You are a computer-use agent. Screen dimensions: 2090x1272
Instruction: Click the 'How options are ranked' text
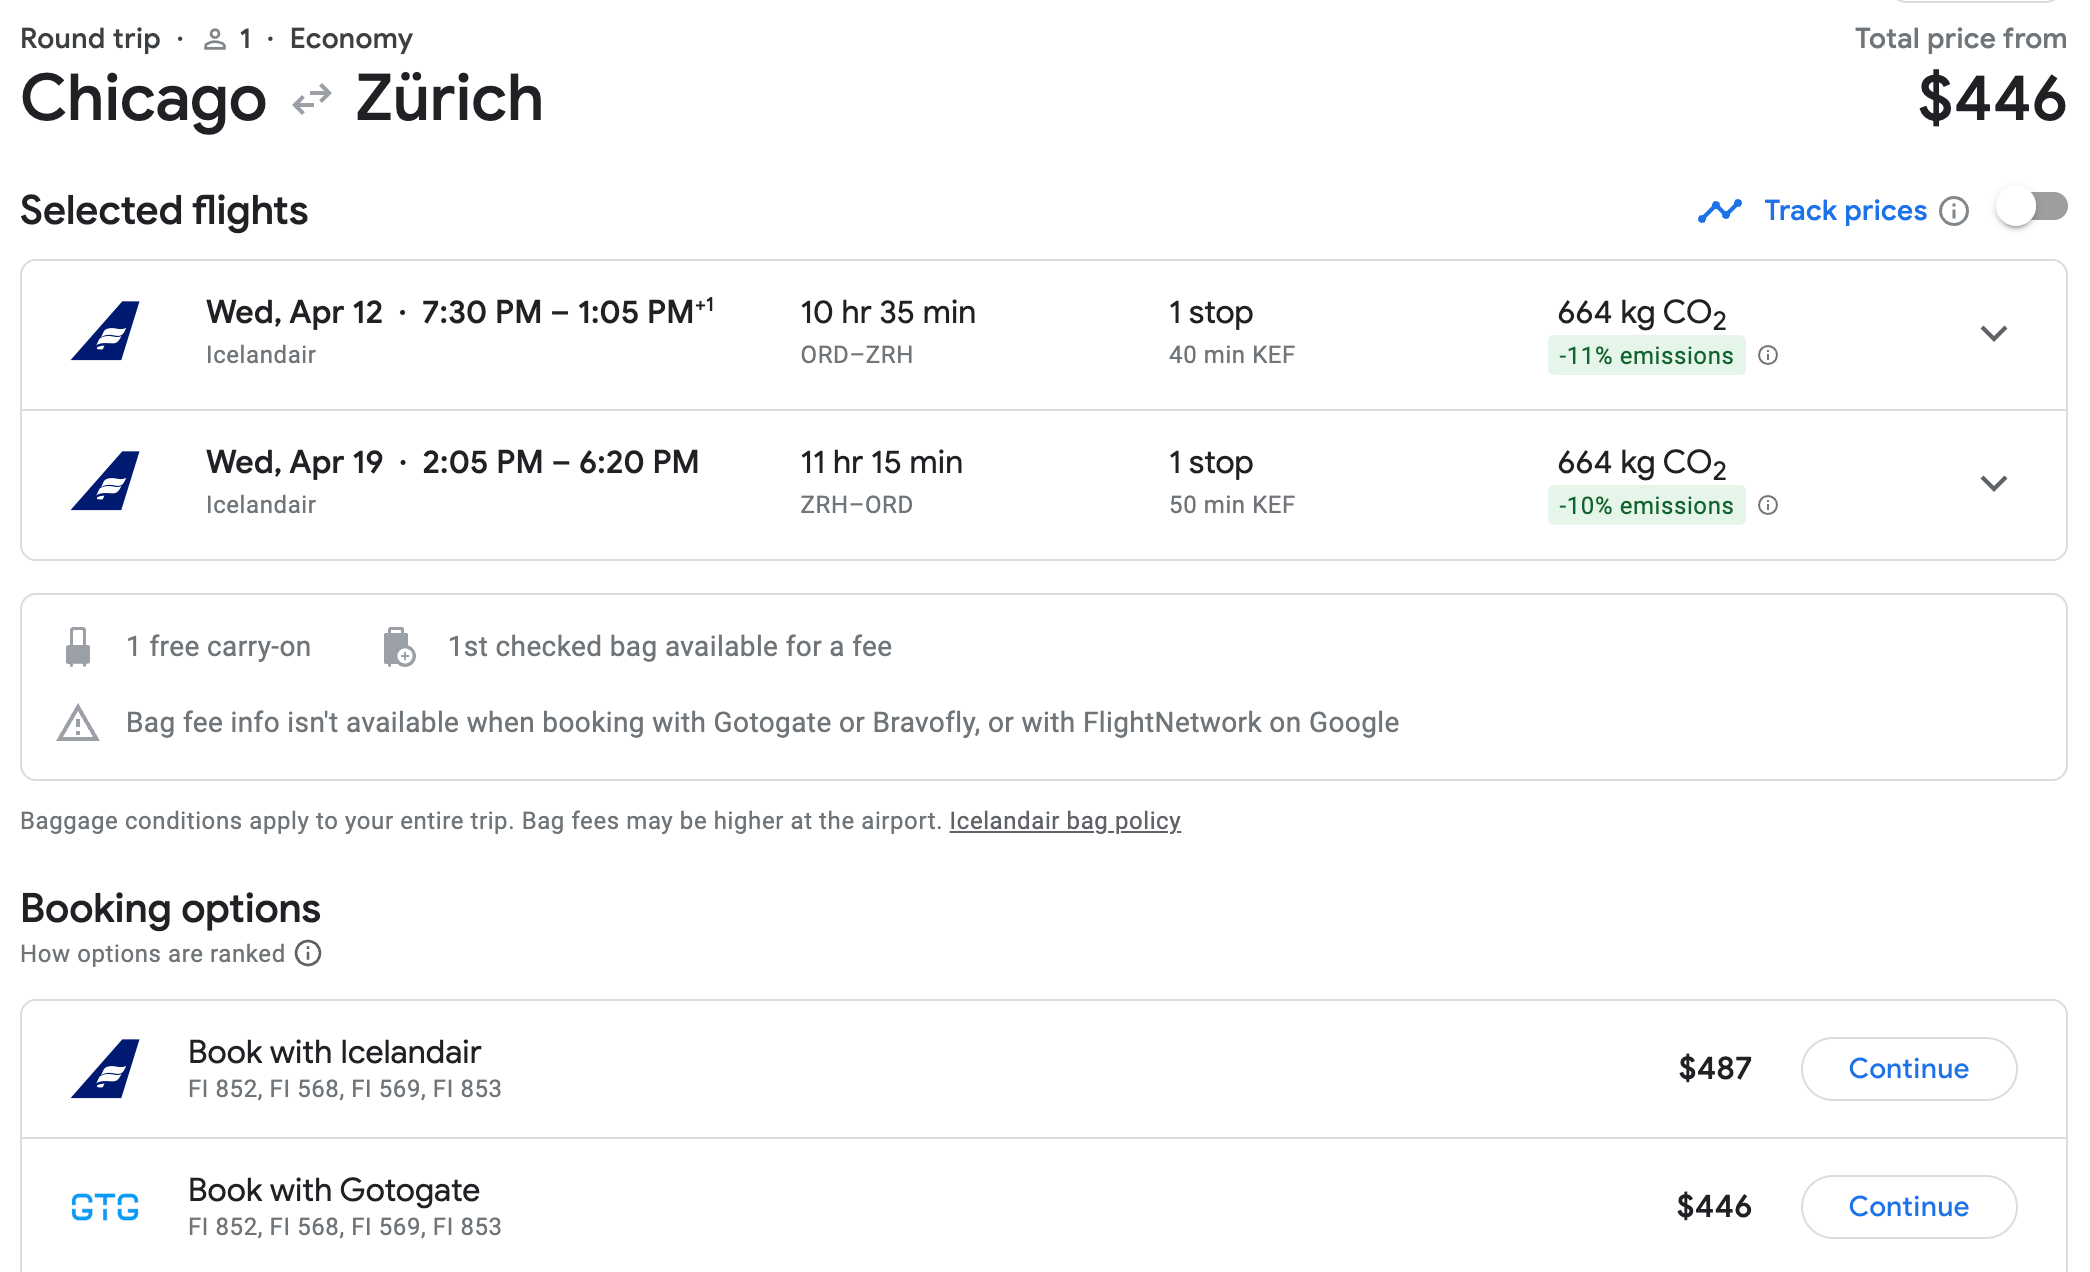(x=152, y=954)
